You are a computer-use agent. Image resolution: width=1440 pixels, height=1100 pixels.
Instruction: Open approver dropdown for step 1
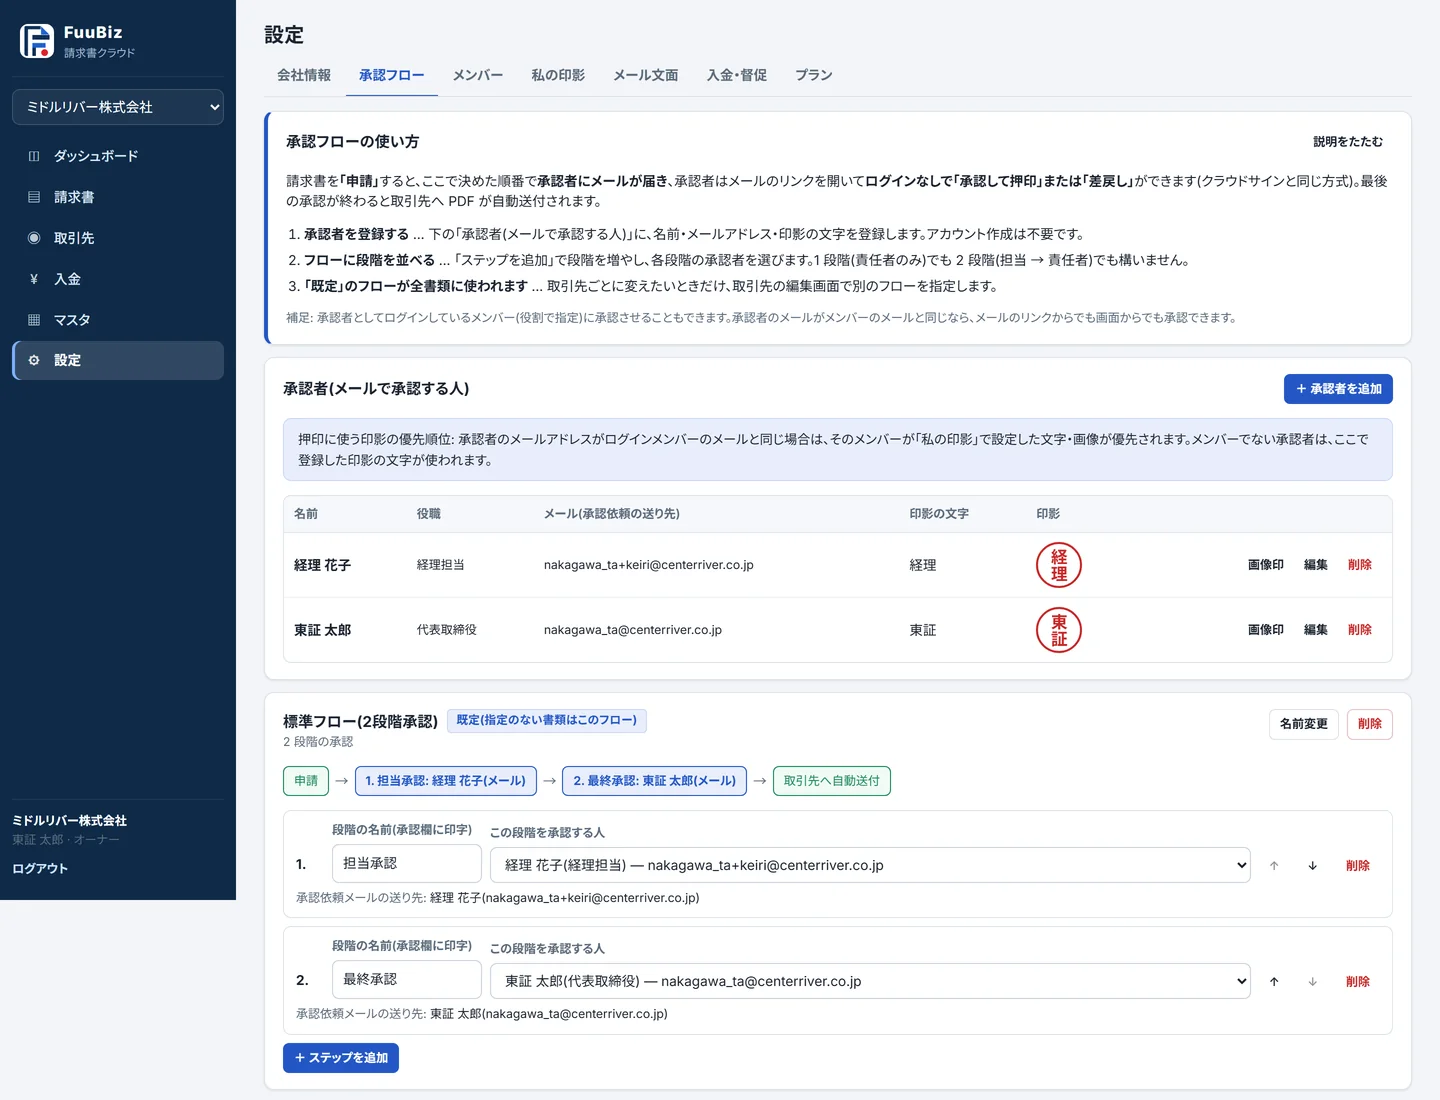point(870,865)
